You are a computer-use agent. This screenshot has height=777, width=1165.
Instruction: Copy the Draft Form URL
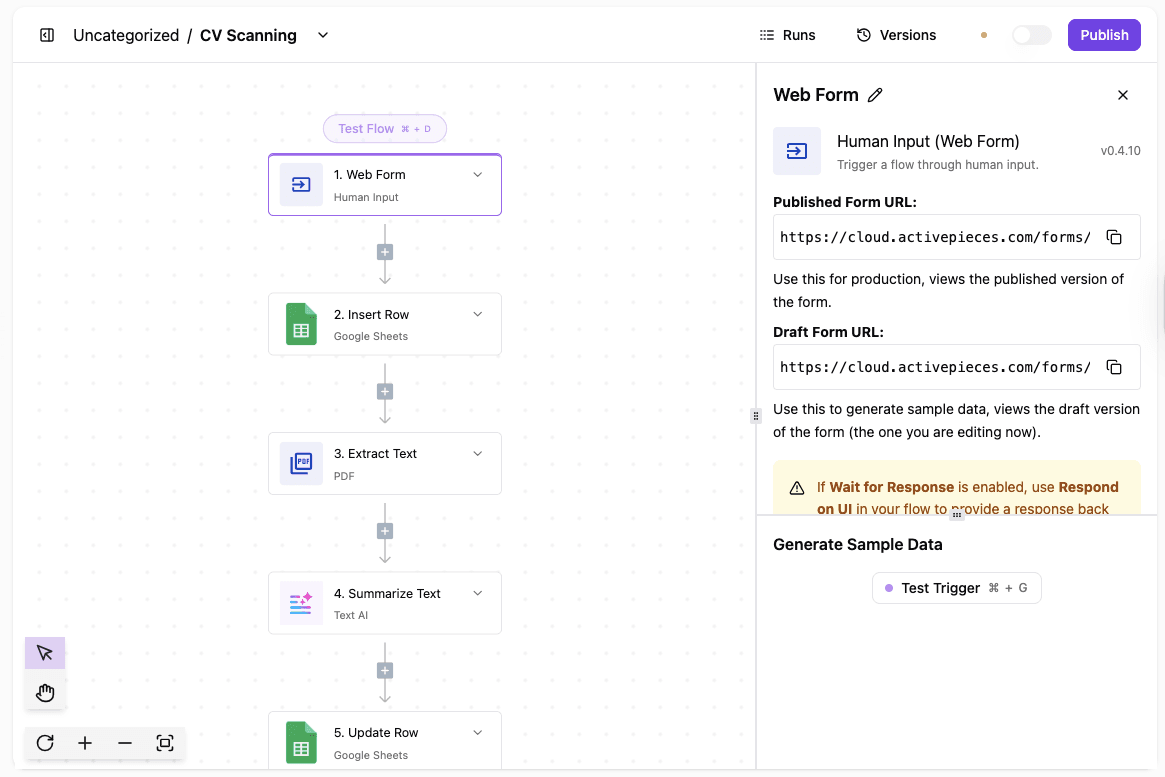point(1114,367)
